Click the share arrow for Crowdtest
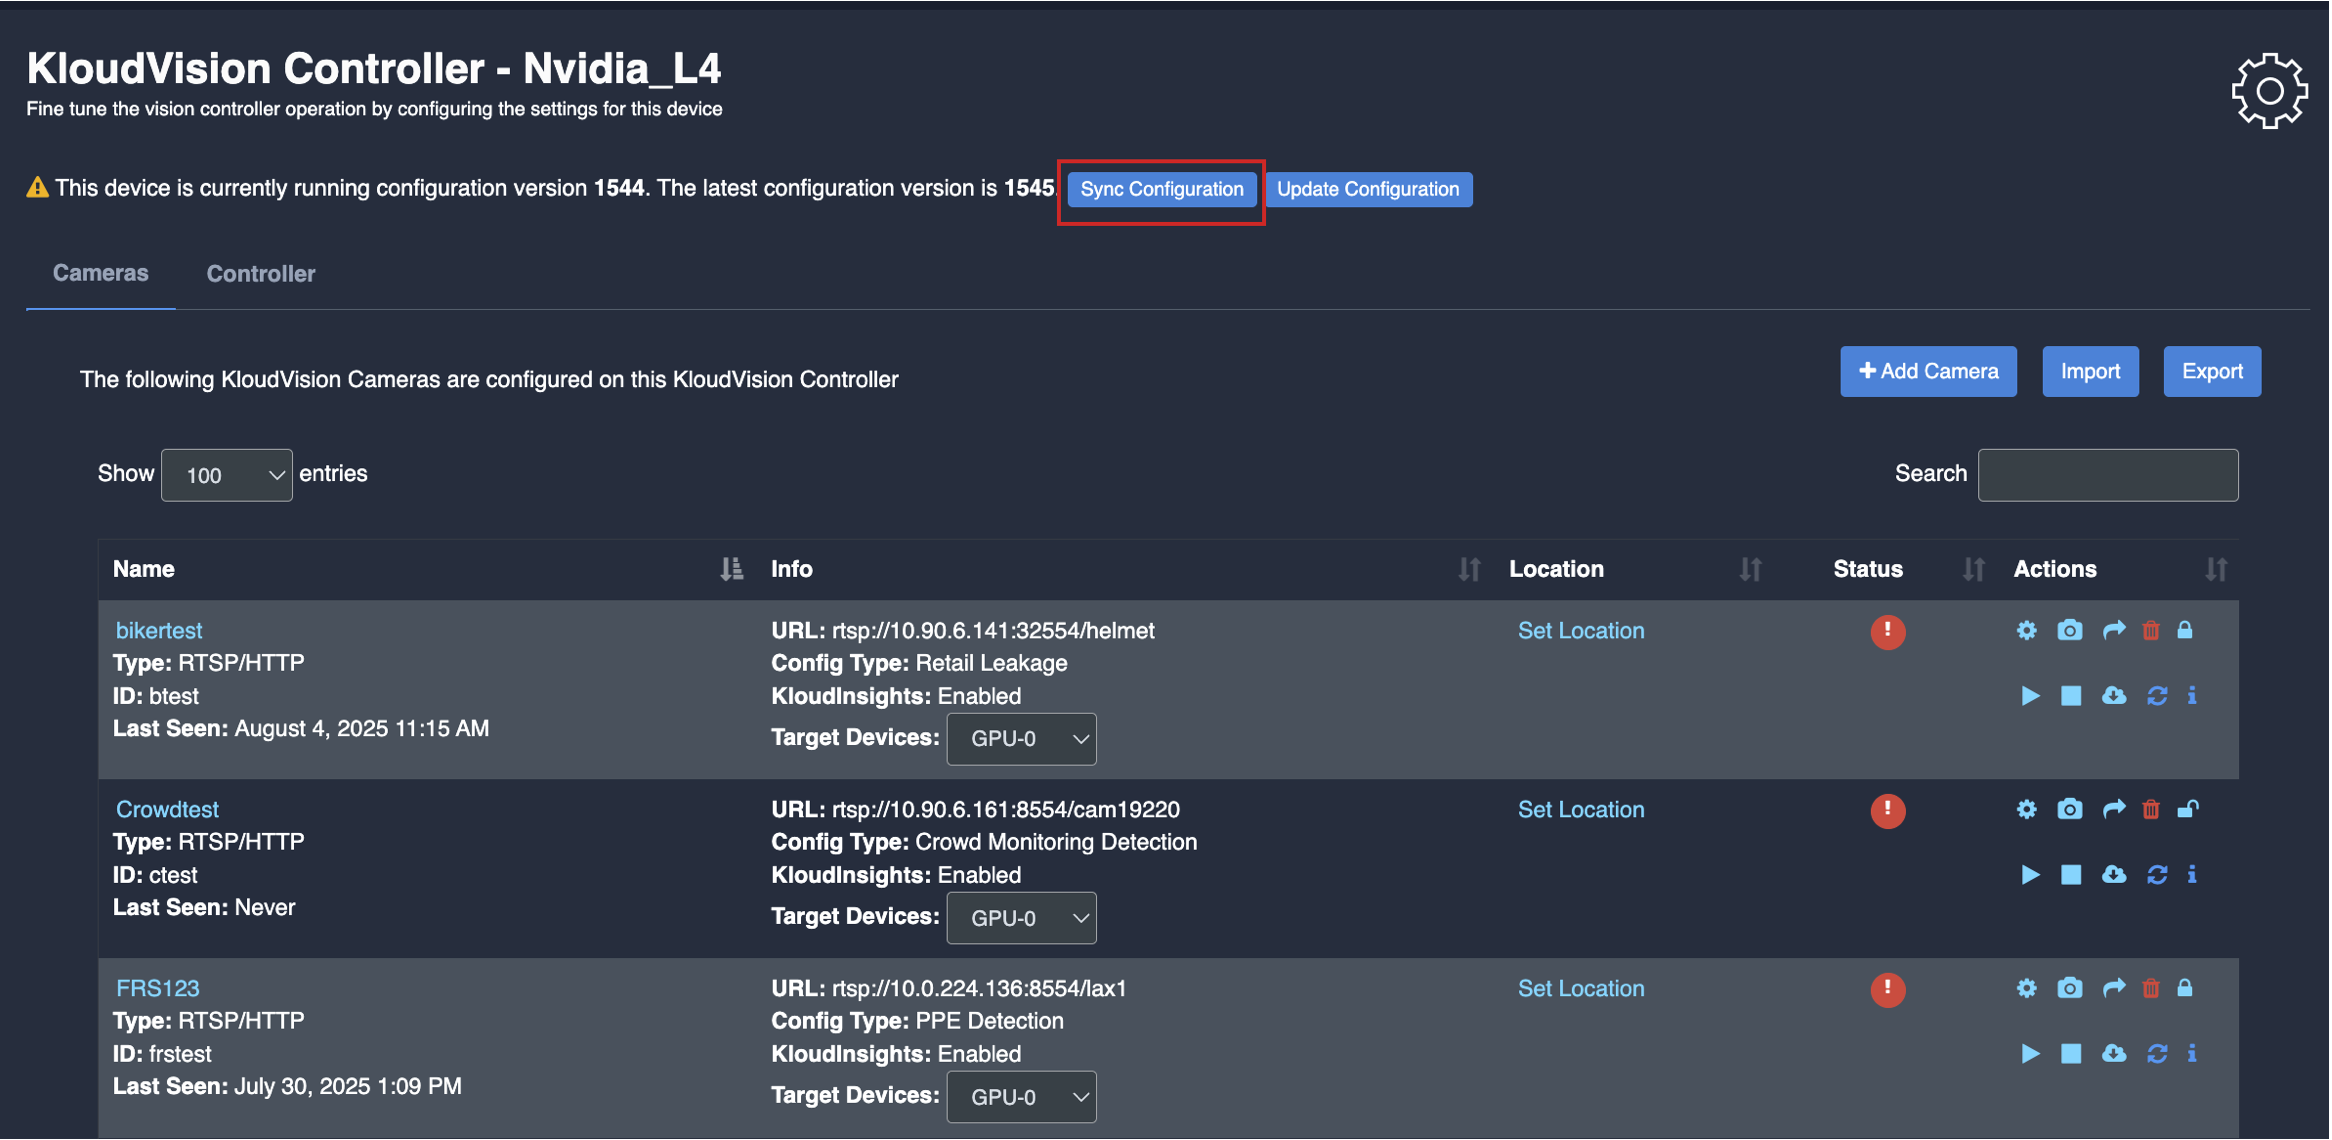 point(2113,809)
